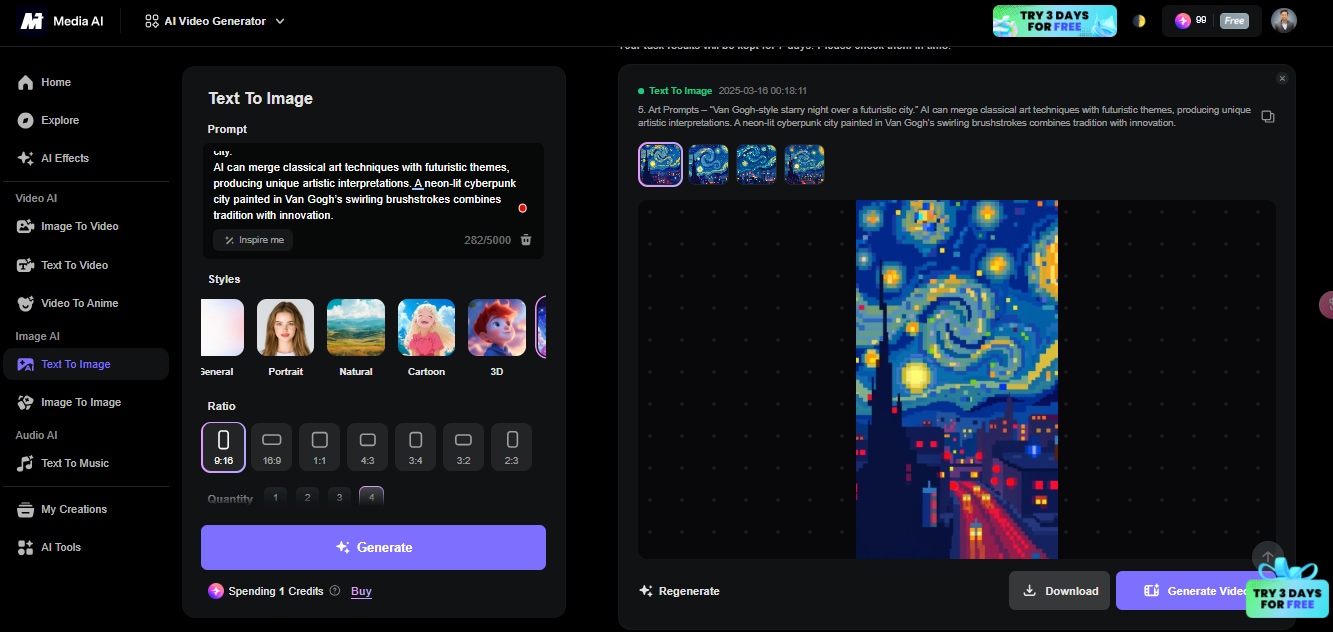Screen dimensions: 1333x632
Task: Open the AI Effects section
Action: coord(62,158)
